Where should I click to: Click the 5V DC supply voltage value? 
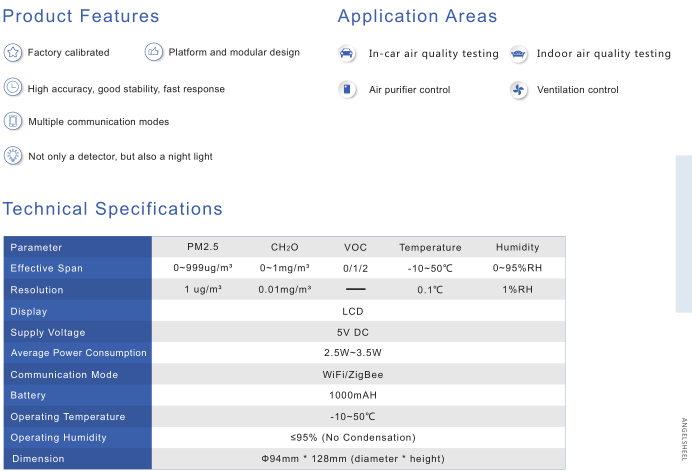click(353, 332)
